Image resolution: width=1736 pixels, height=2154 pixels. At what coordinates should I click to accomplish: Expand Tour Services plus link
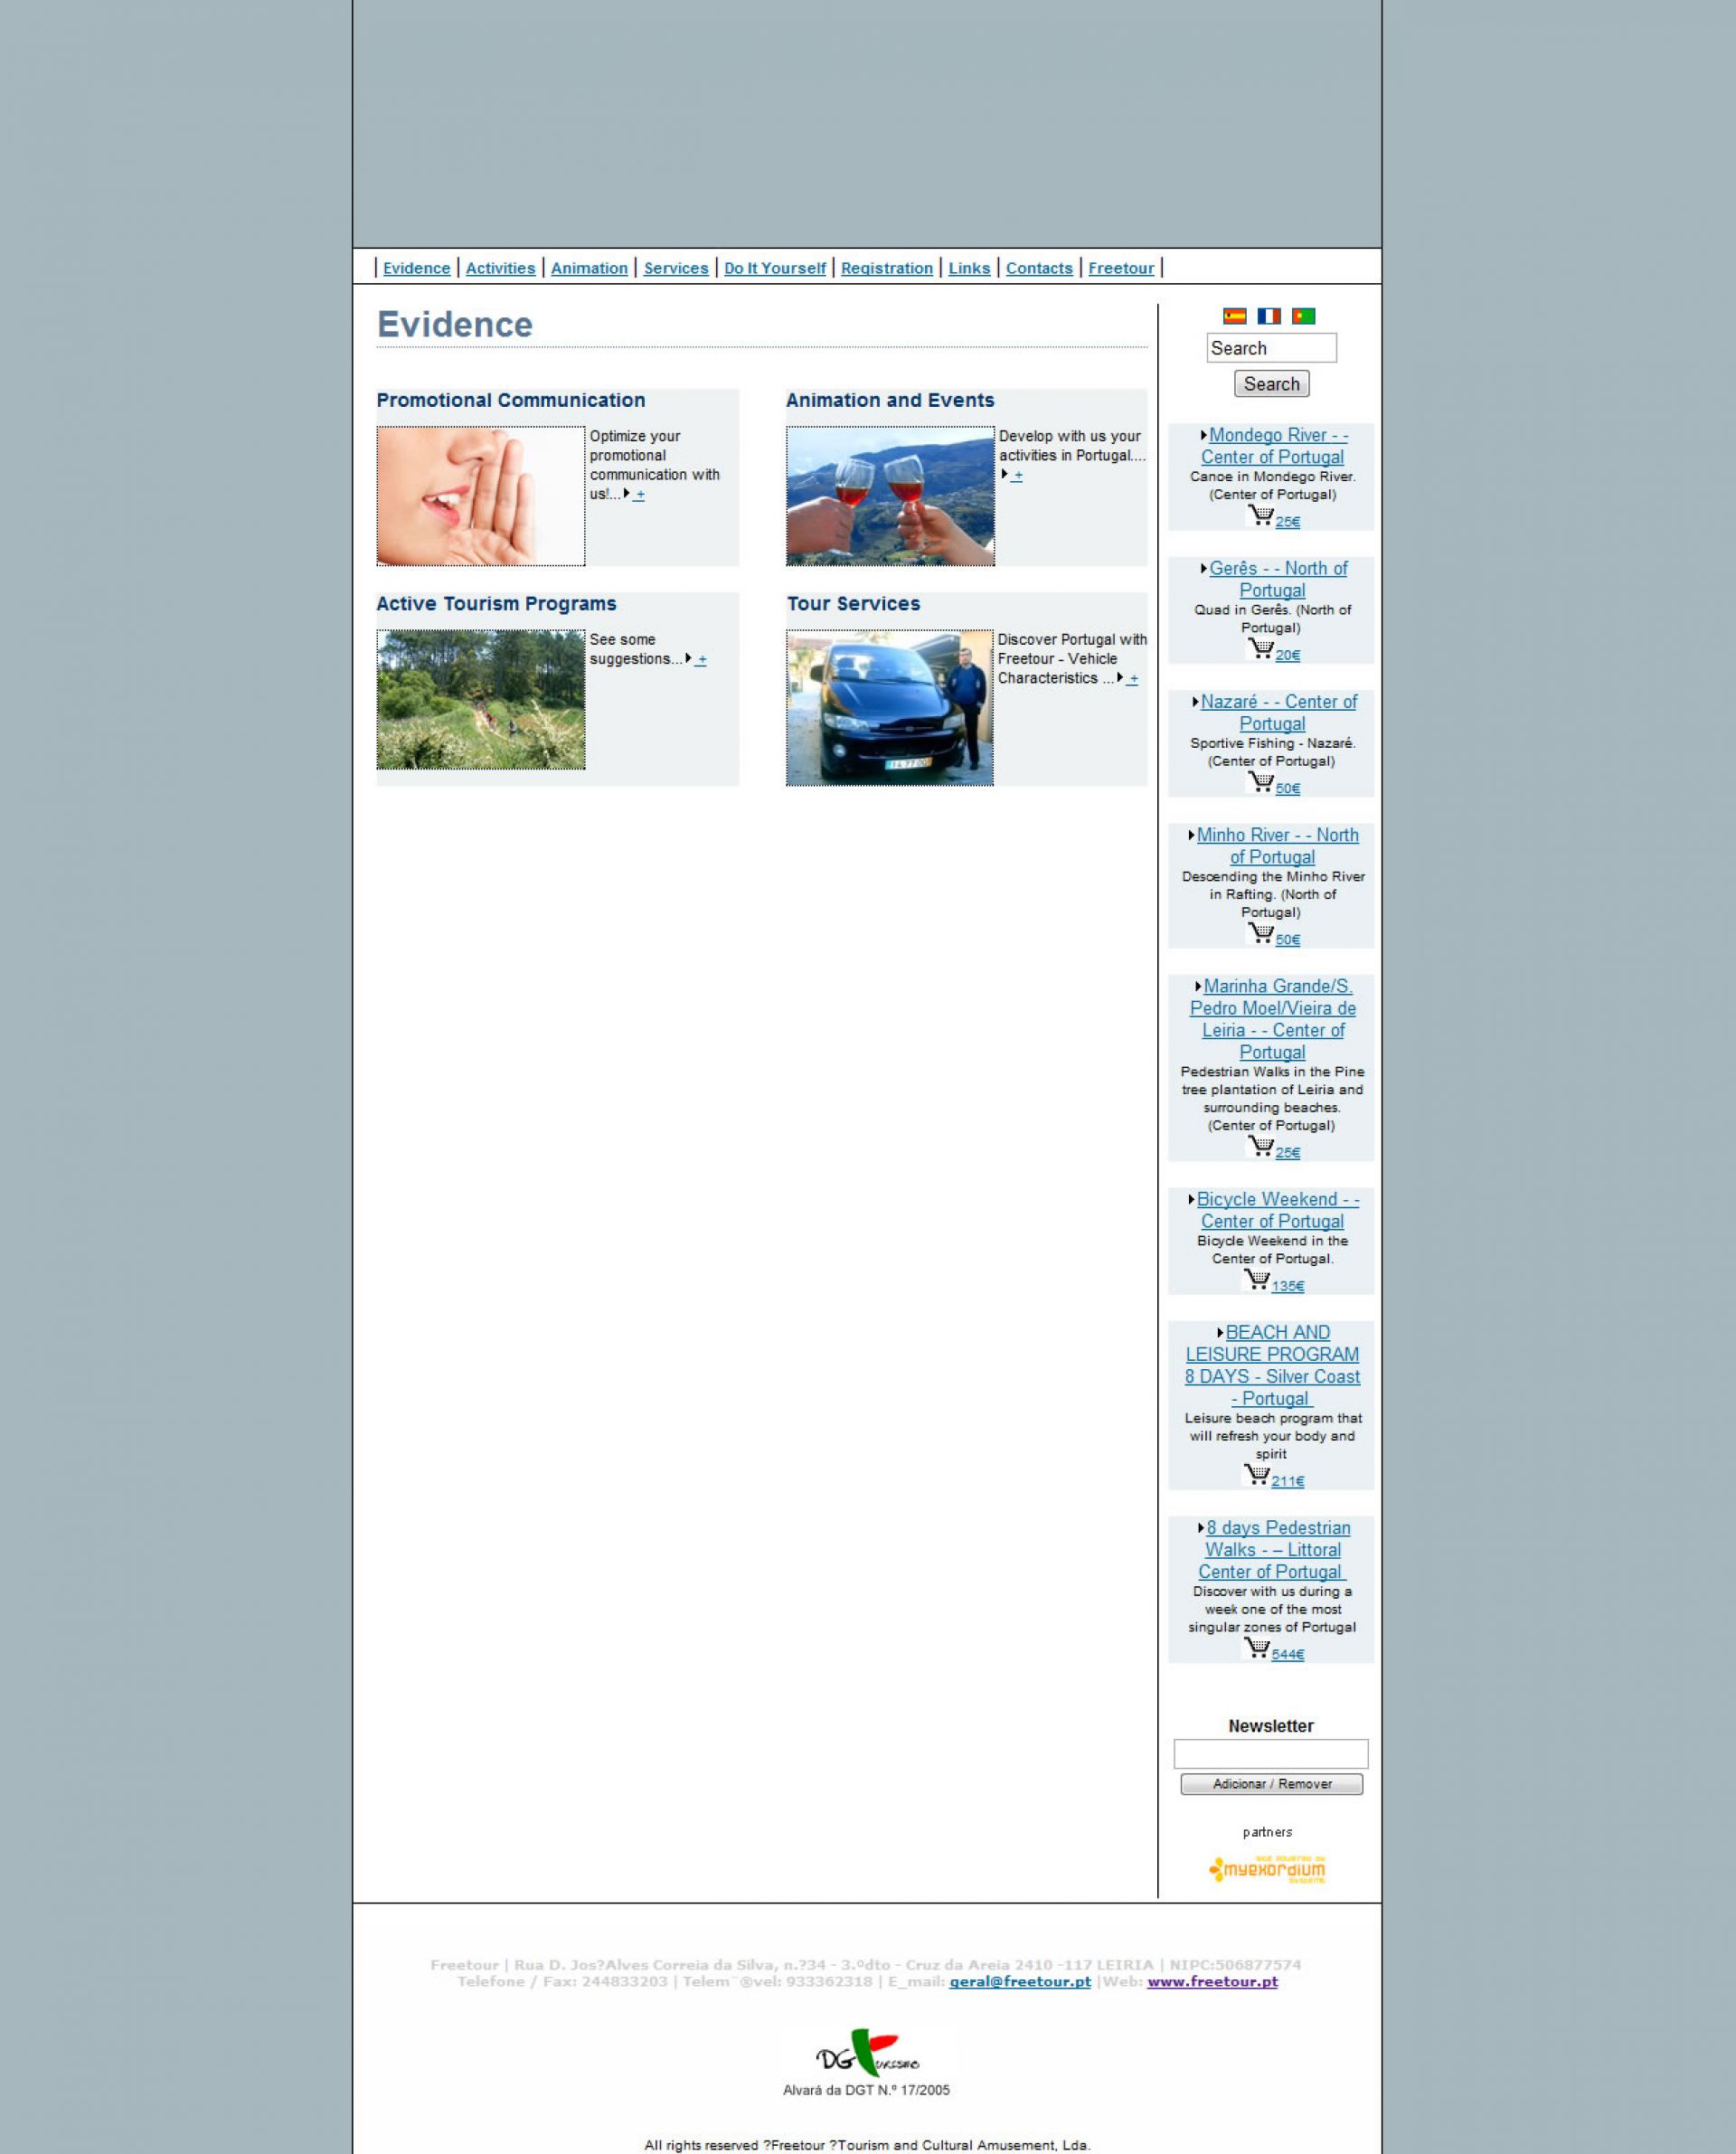coord(1132,678)
